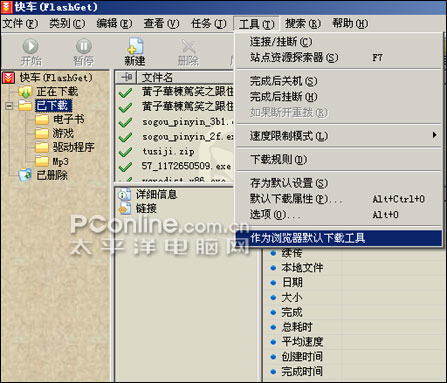This screenshot has width=447, height=383.
Task: Click the 大小 detail row
Action: point(292,297)
